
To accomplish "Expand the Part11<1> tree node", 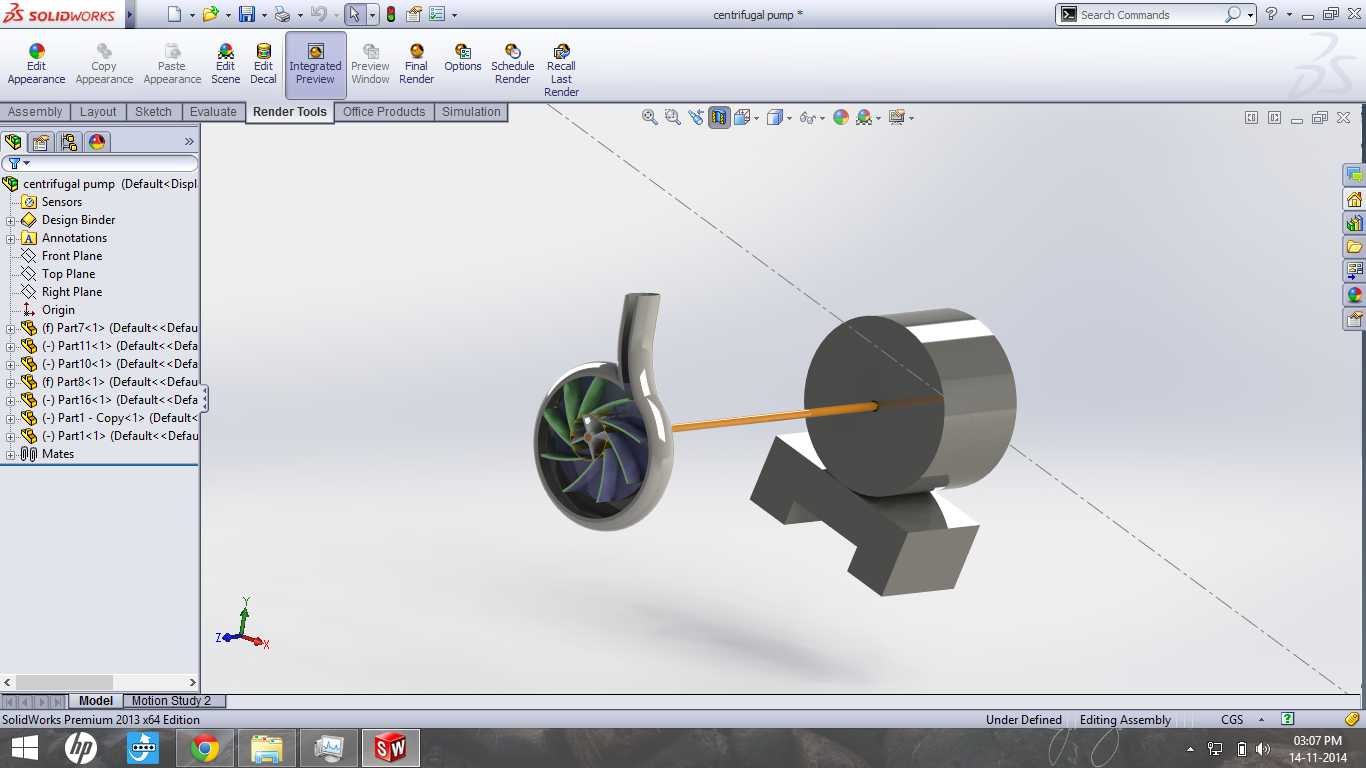I will [x=11, y=346].
